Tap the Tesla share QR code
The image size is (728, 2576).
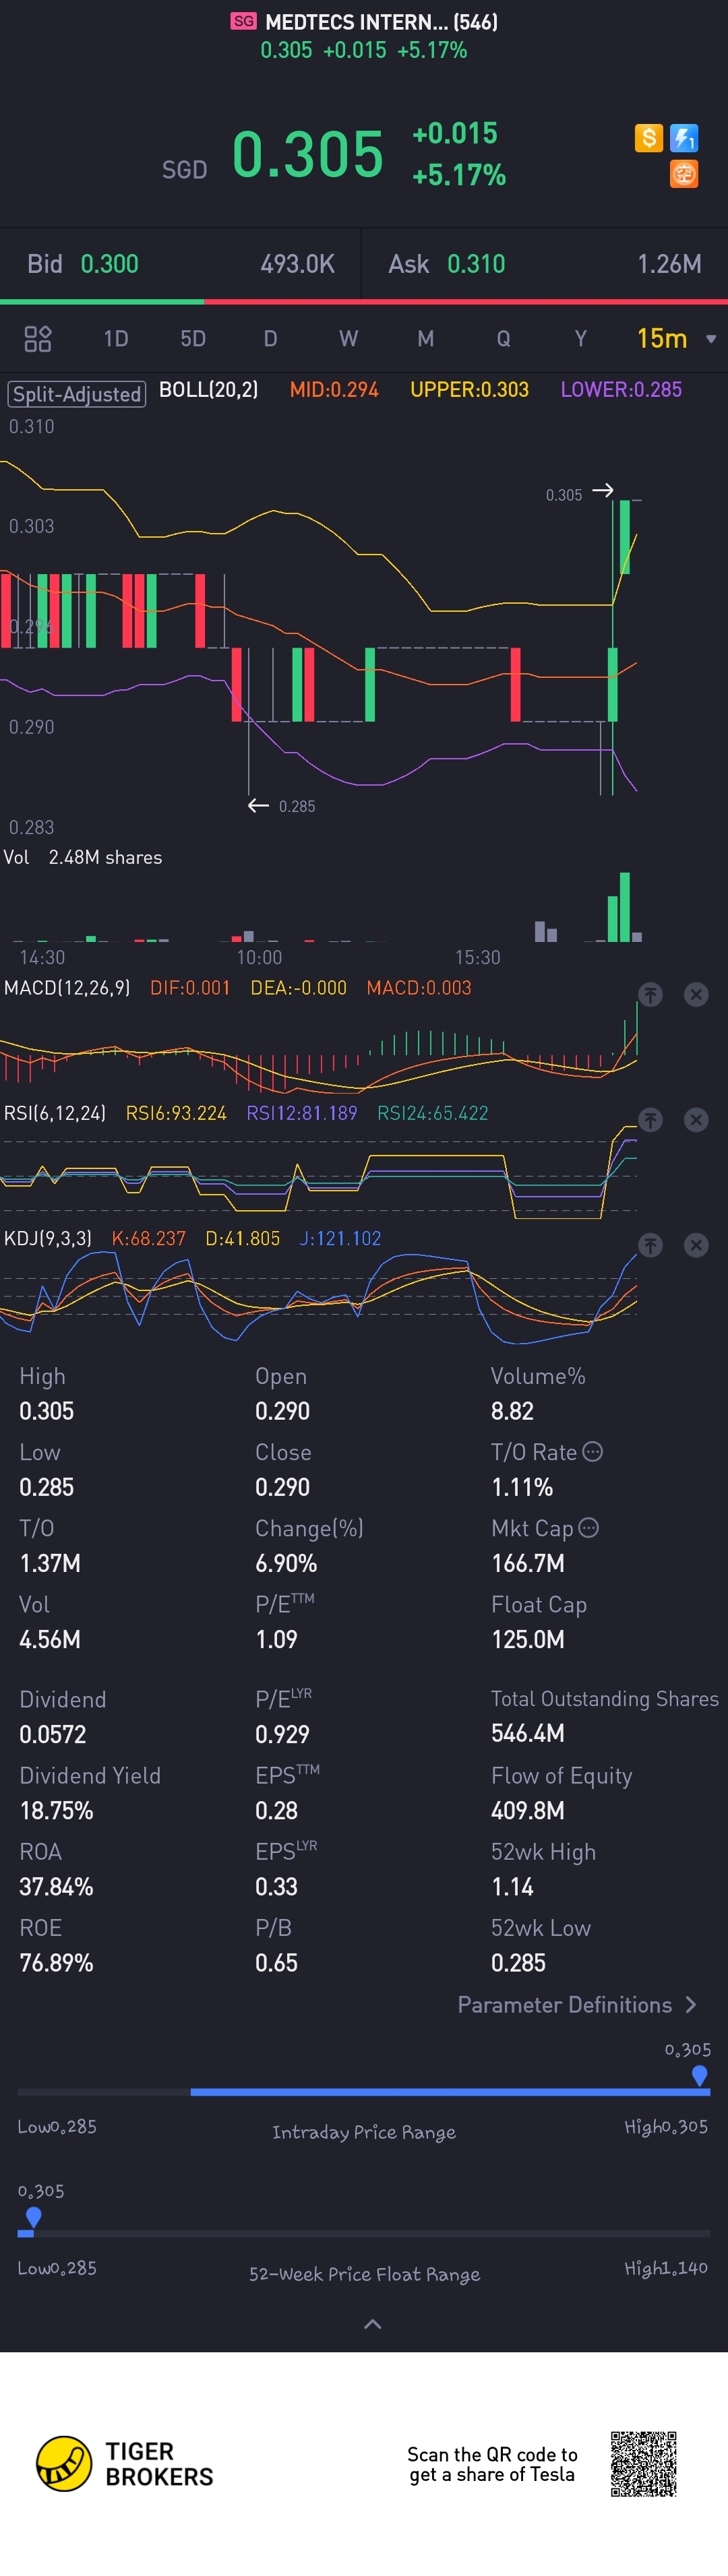click(644, 2464)
